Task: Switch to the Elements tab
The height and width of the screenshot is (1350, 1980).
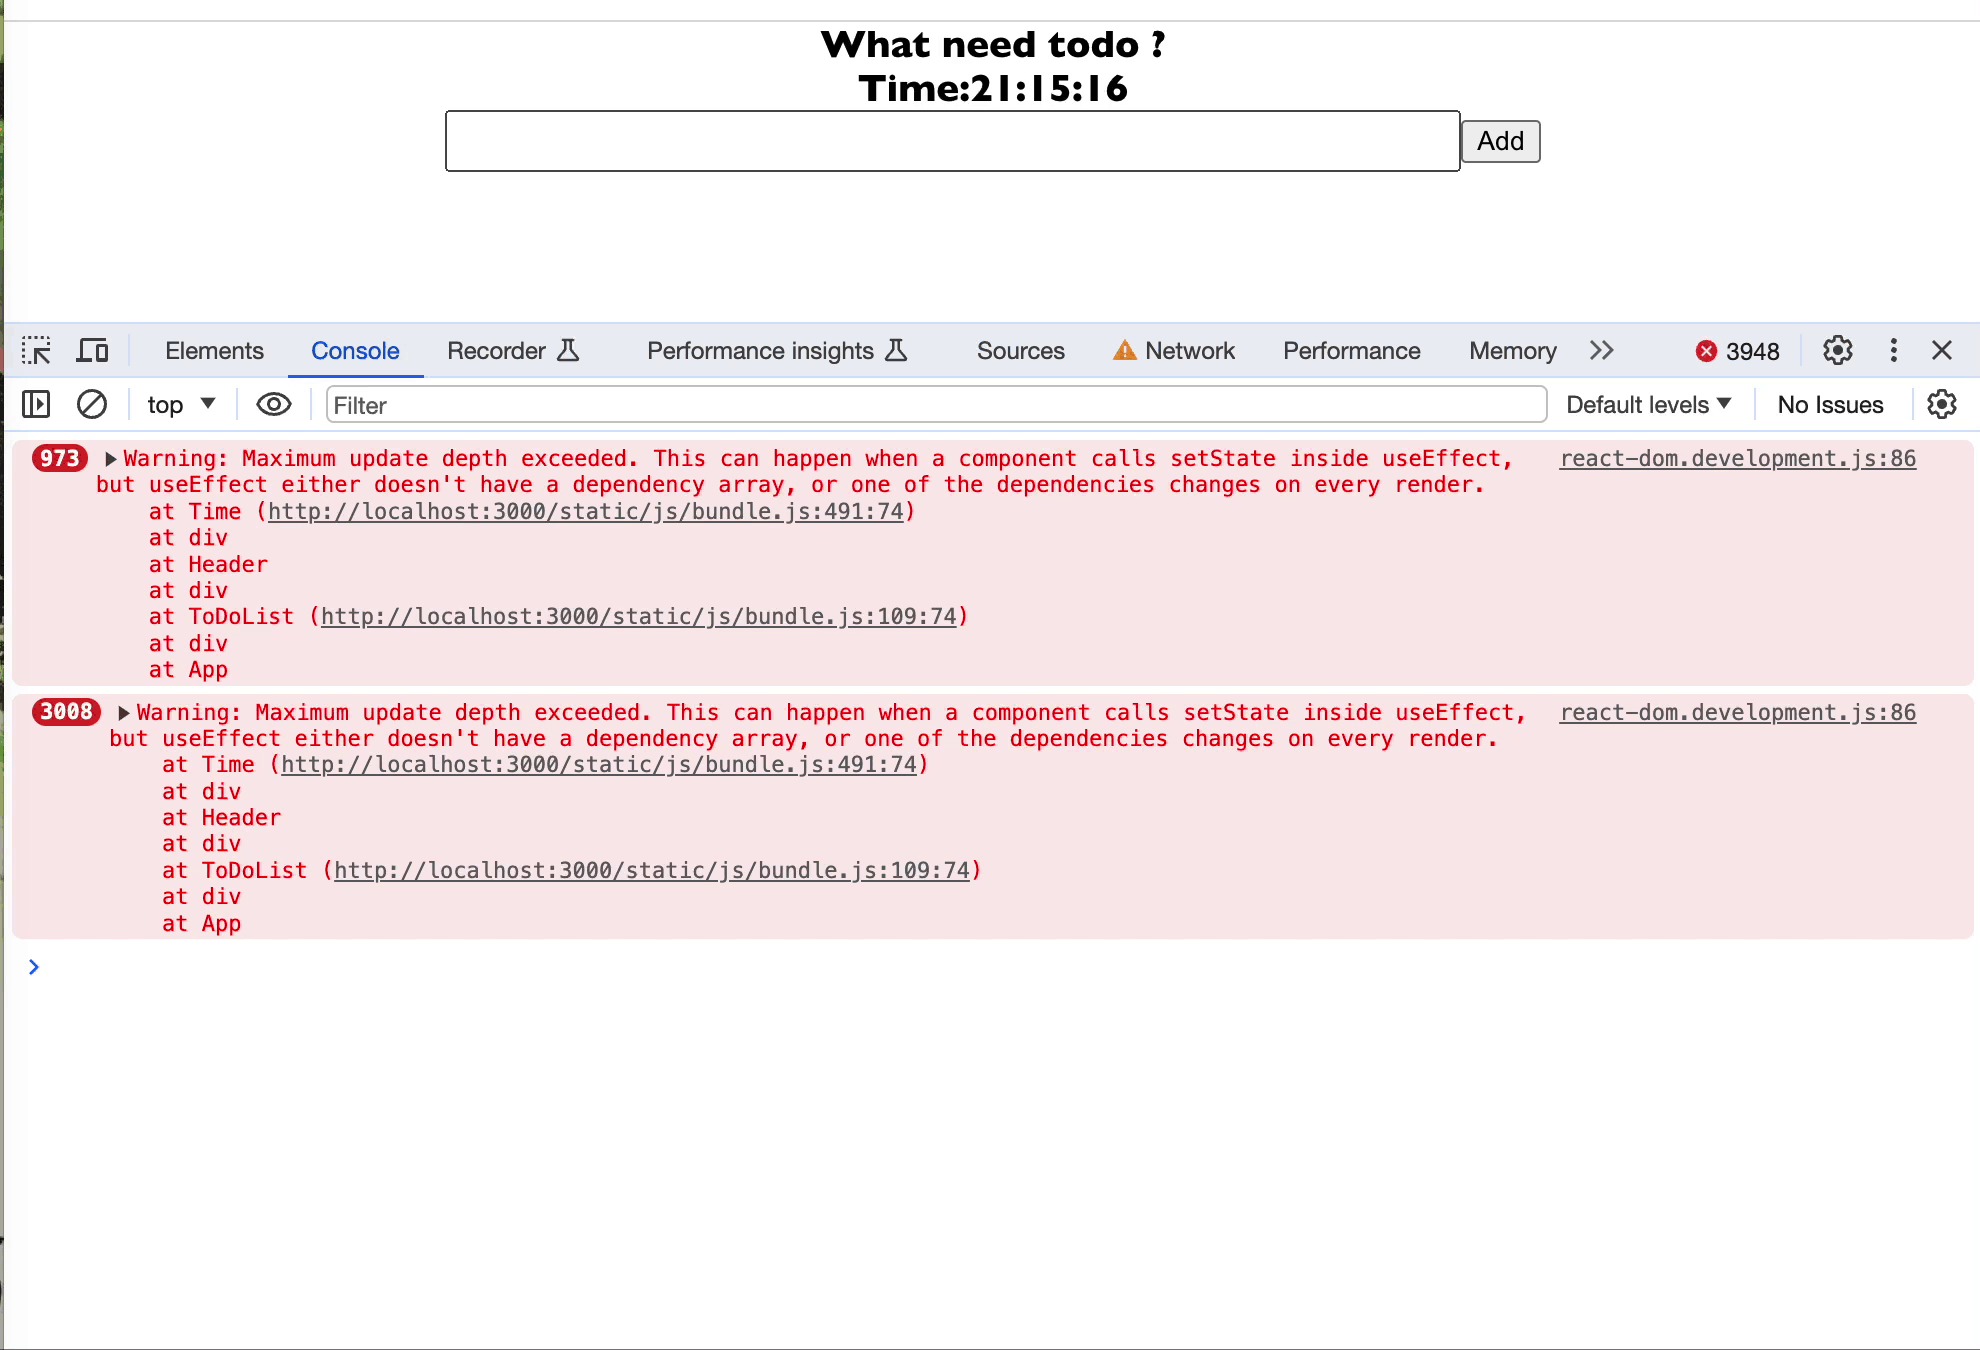Action: [x=214, y=351]
